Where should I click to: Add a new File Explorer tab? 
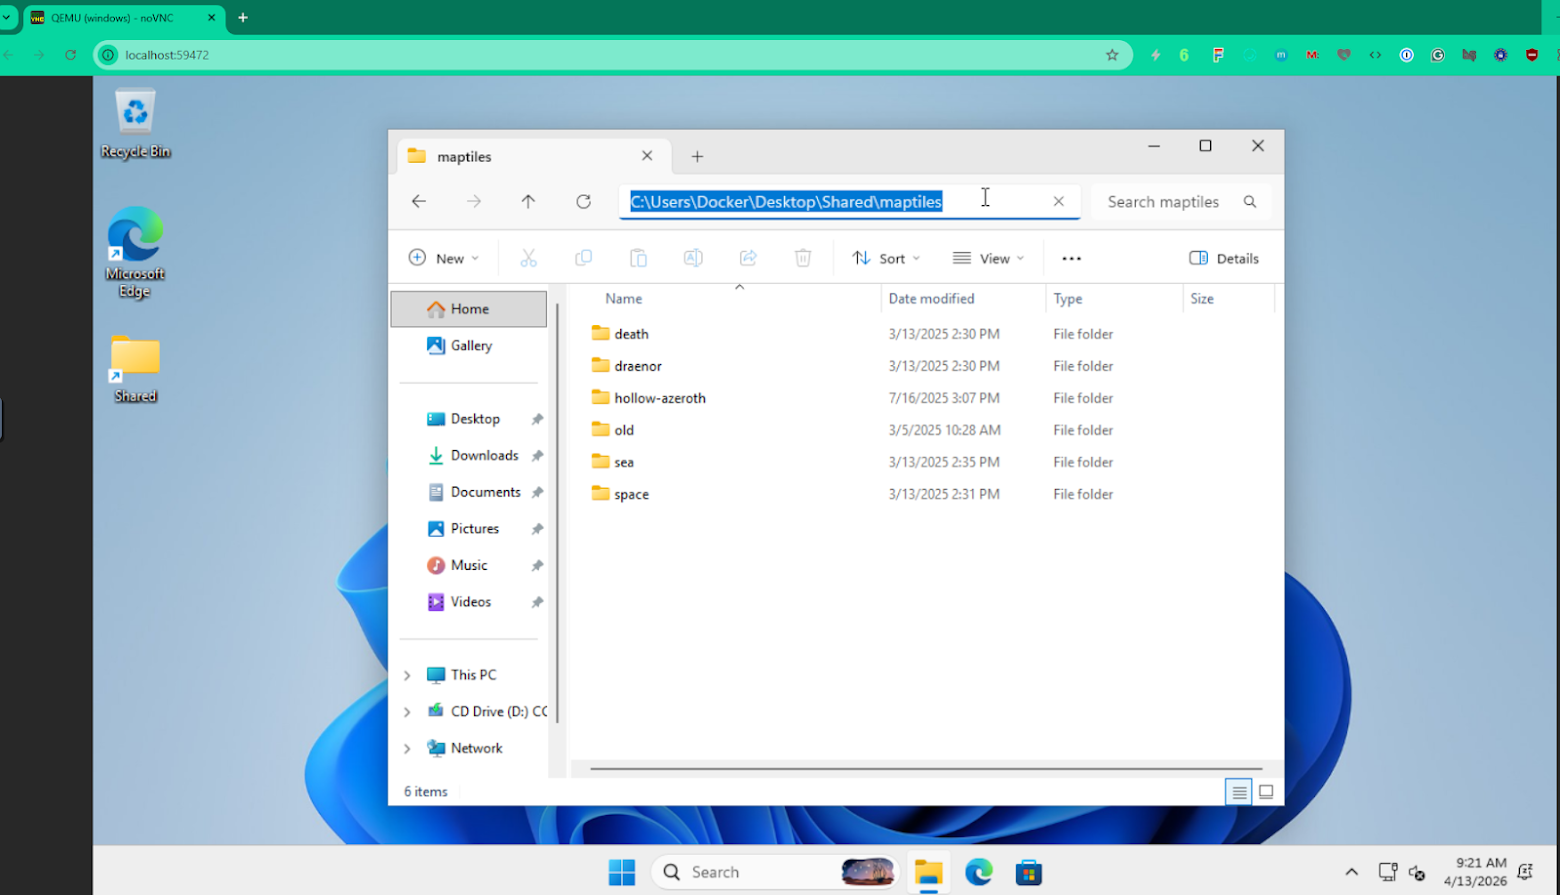[697, 157]
